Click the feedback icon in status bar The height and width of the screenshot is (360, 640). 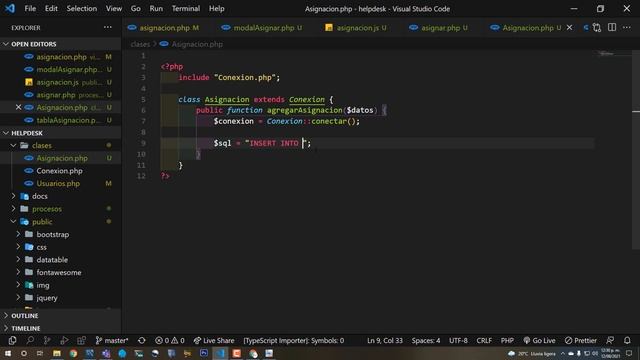pos(610,340)
